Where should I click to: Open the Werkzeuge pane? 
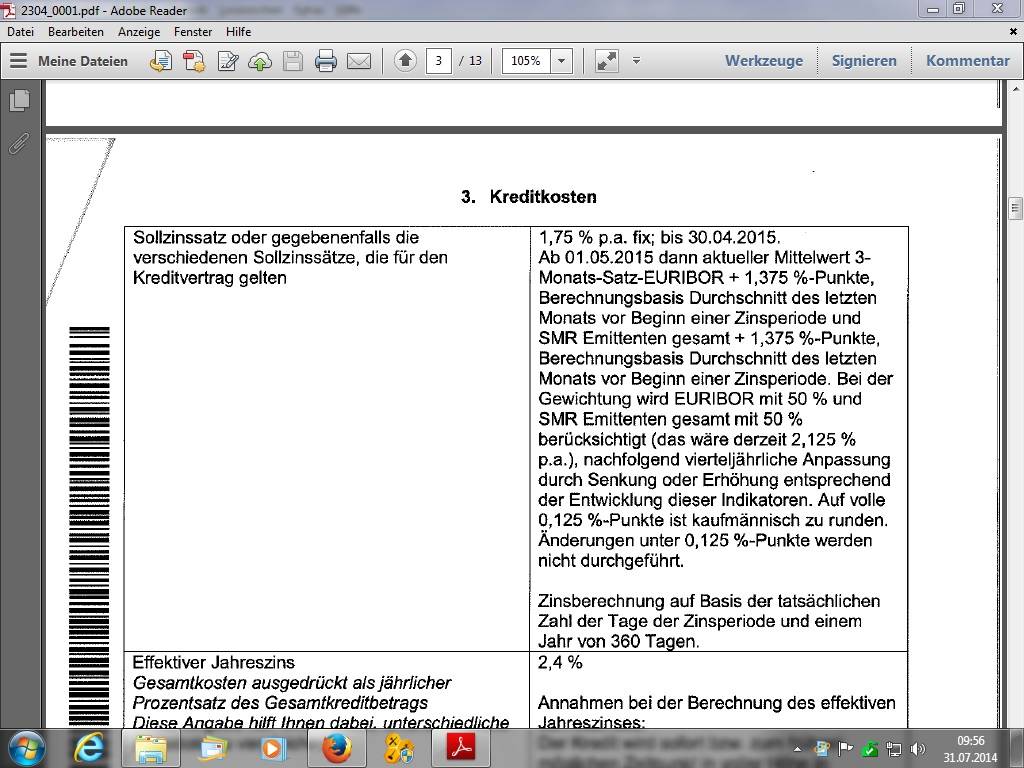tap(763, 61)
